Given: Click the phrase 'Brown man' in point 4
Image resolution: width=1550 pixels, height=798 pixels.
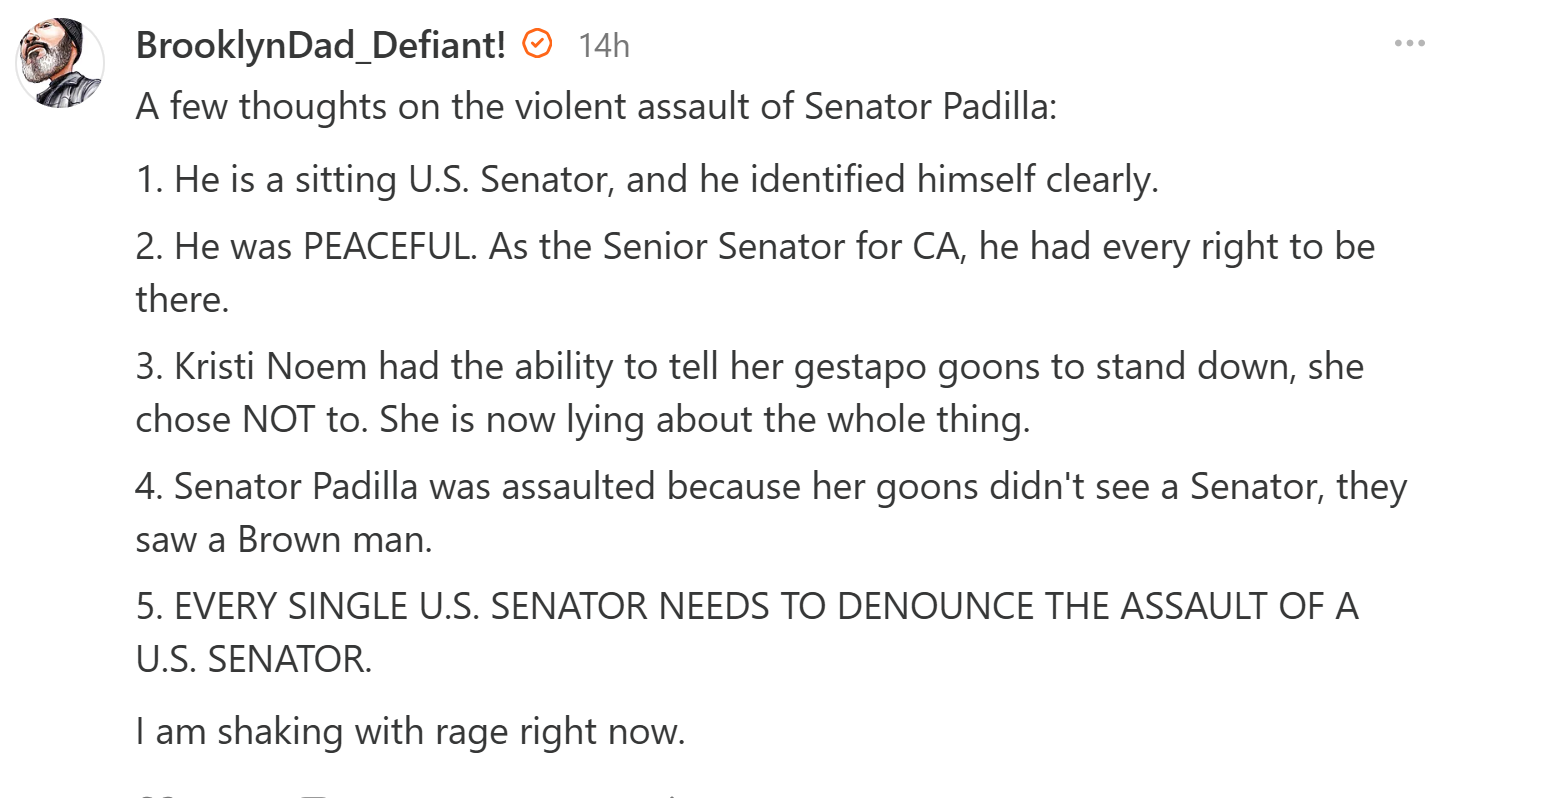Looking at the screenshot, I should 334,539.
